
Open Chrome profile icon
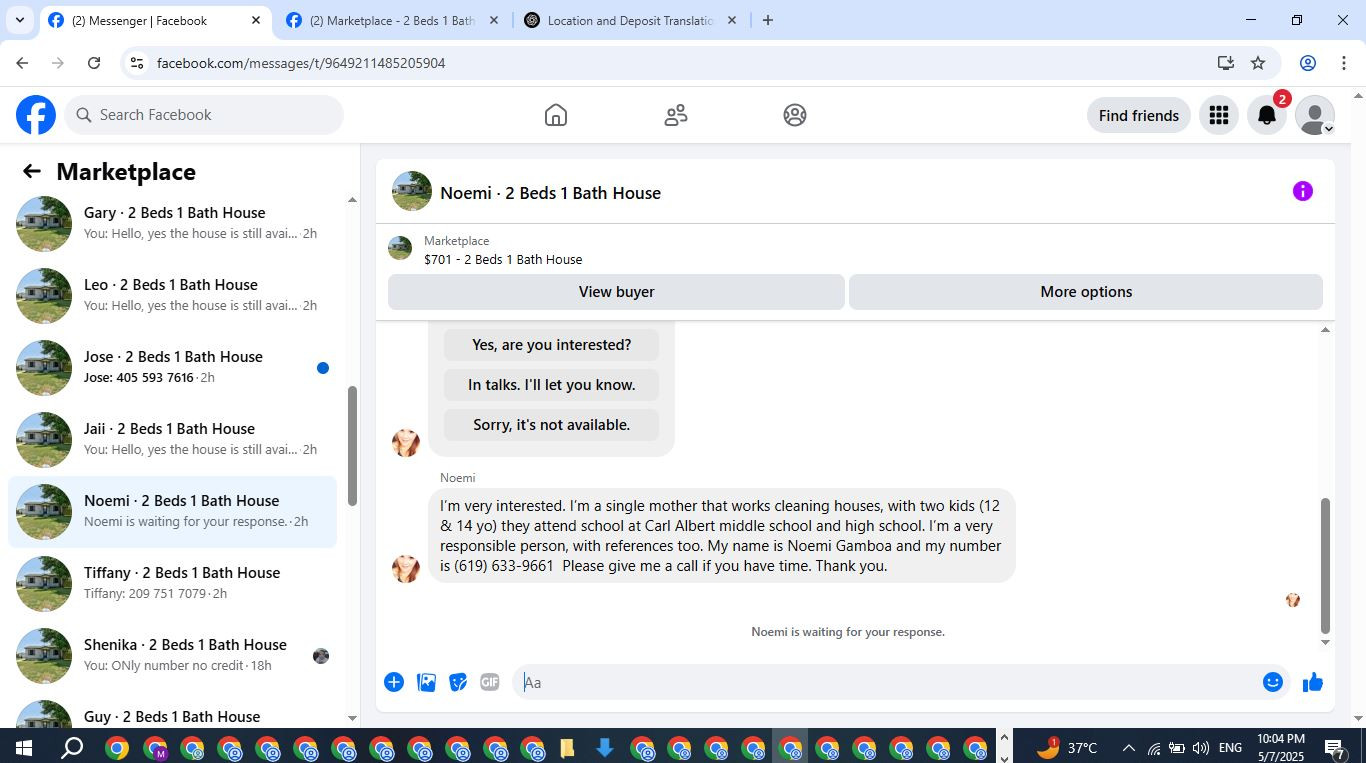(x=1307, y=63)
